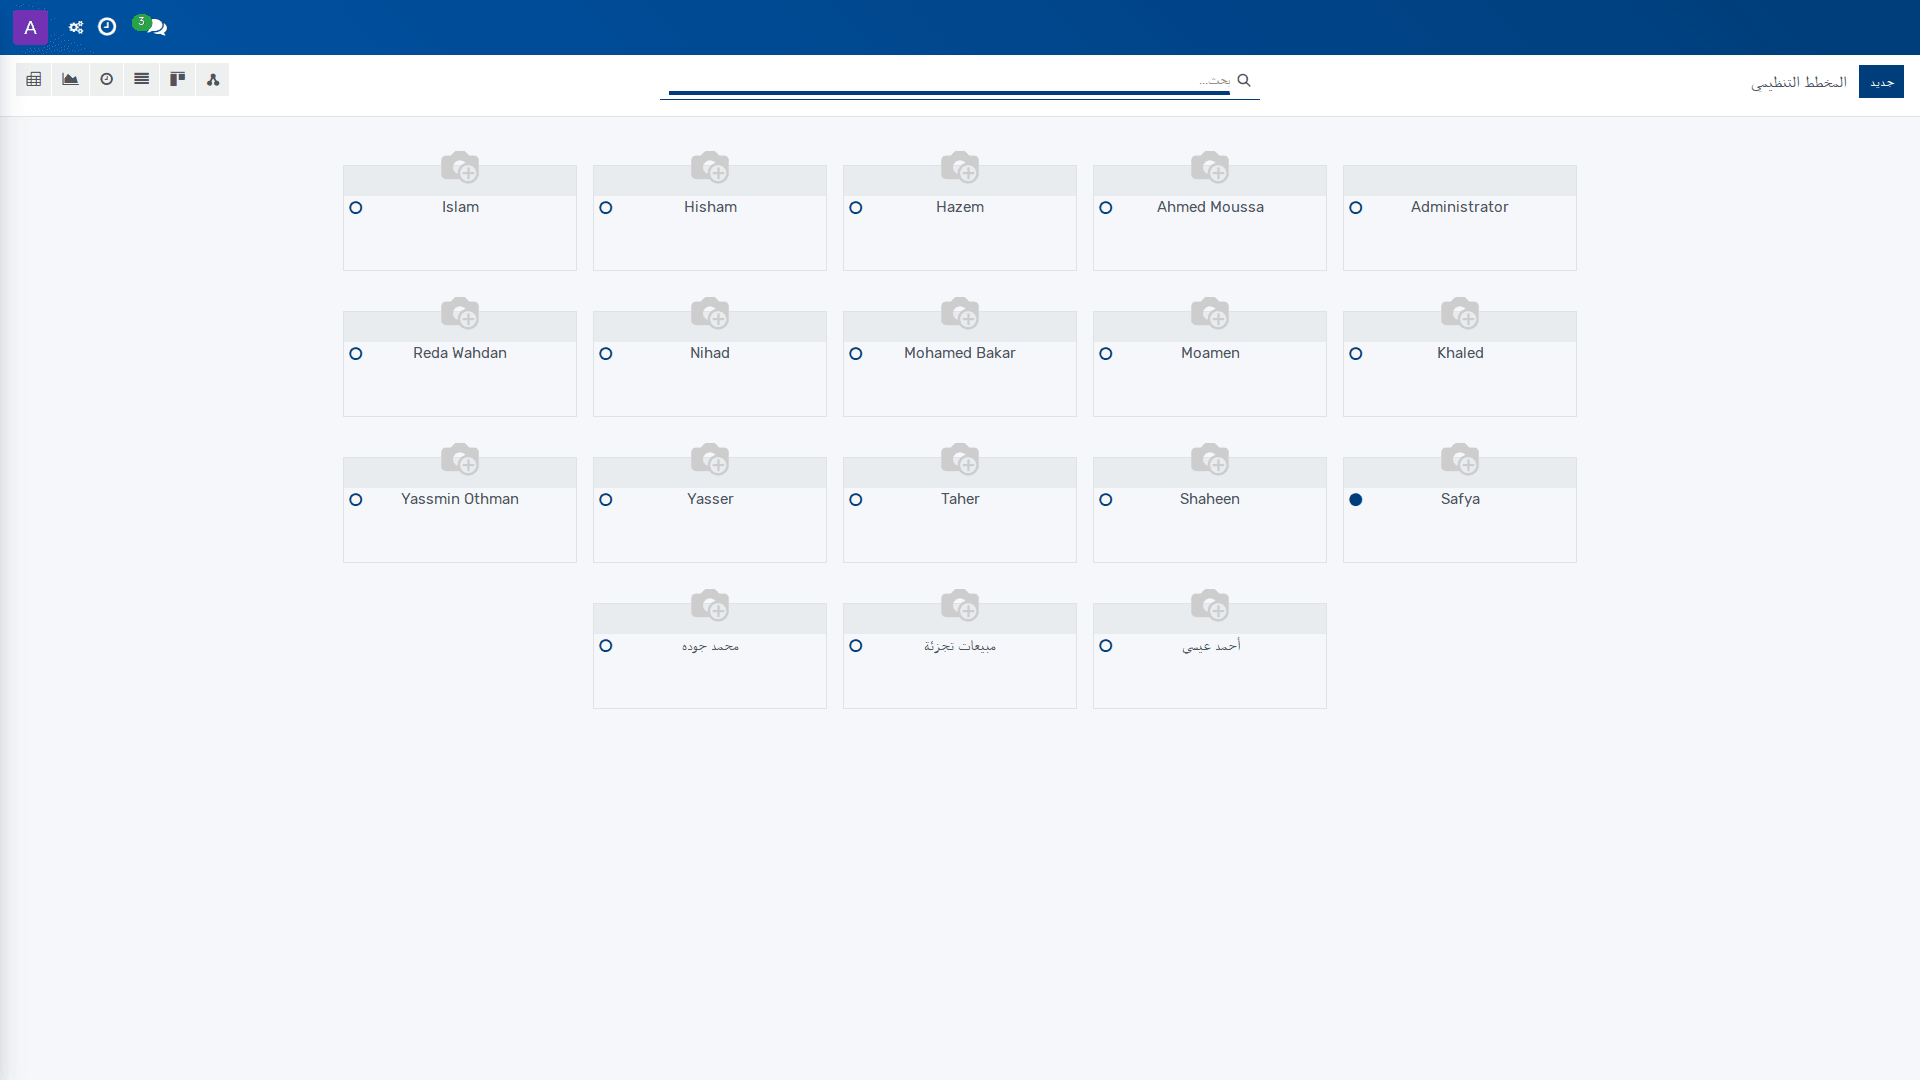Add photo for Ahmed Moussa via camera icon
This screenshot has width=1920, height=1080.
tap(1210, 167)
